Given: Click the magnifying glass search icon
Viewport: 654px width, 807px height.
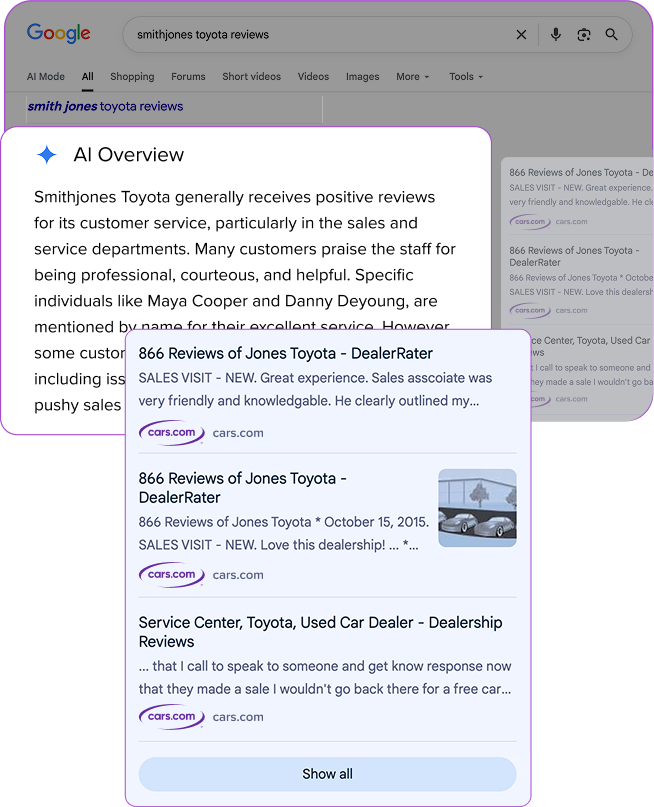Looking at the screenshot, I should [612, 35].
